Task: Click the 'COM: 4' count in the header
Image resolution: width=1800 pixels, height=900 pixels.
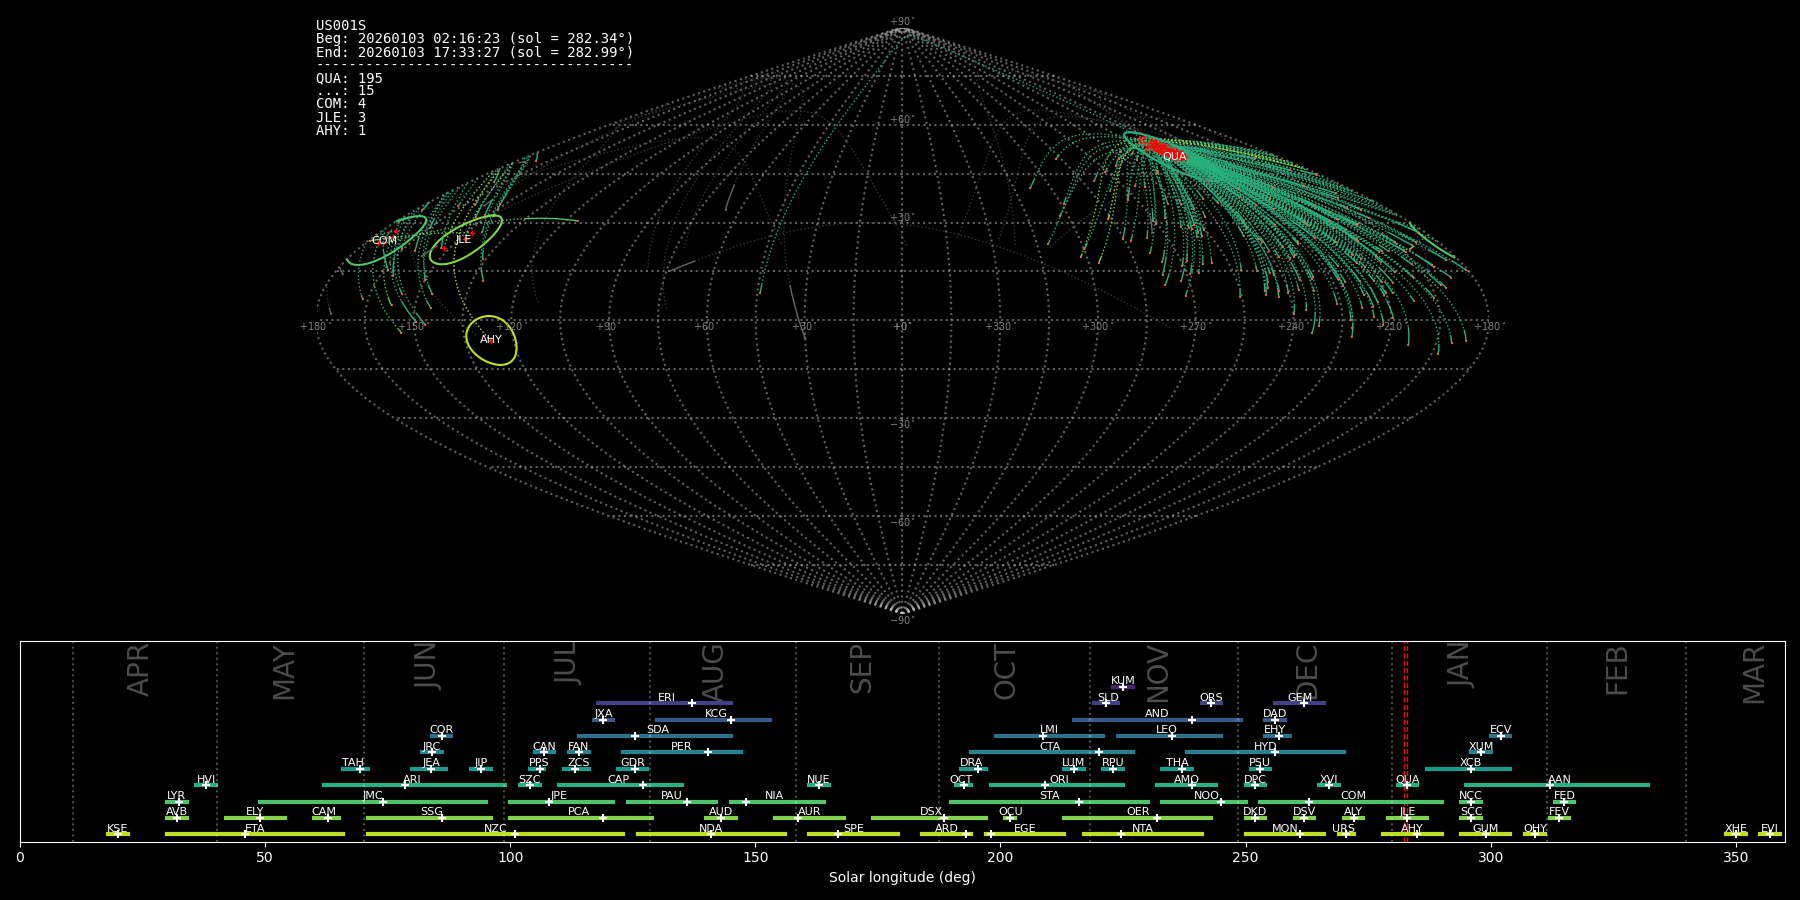Action: 341,104
